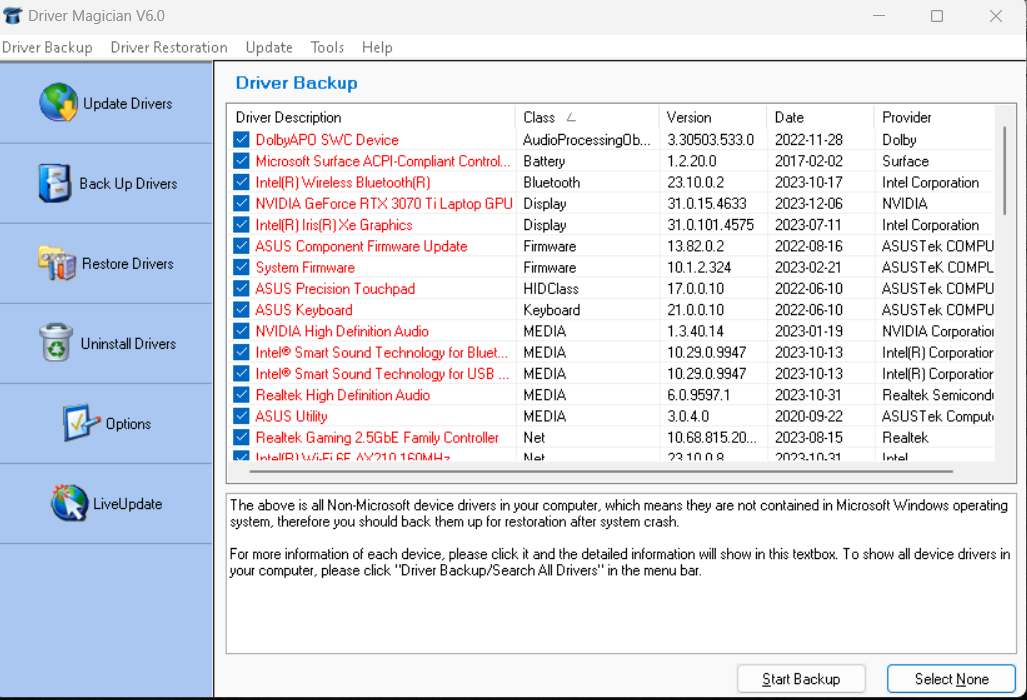This screenshot has width=1027, height=700.
Task: Toggle the Intel(R) Wireless Bluetooth(R) checkbox
Action: coord(242,182)
